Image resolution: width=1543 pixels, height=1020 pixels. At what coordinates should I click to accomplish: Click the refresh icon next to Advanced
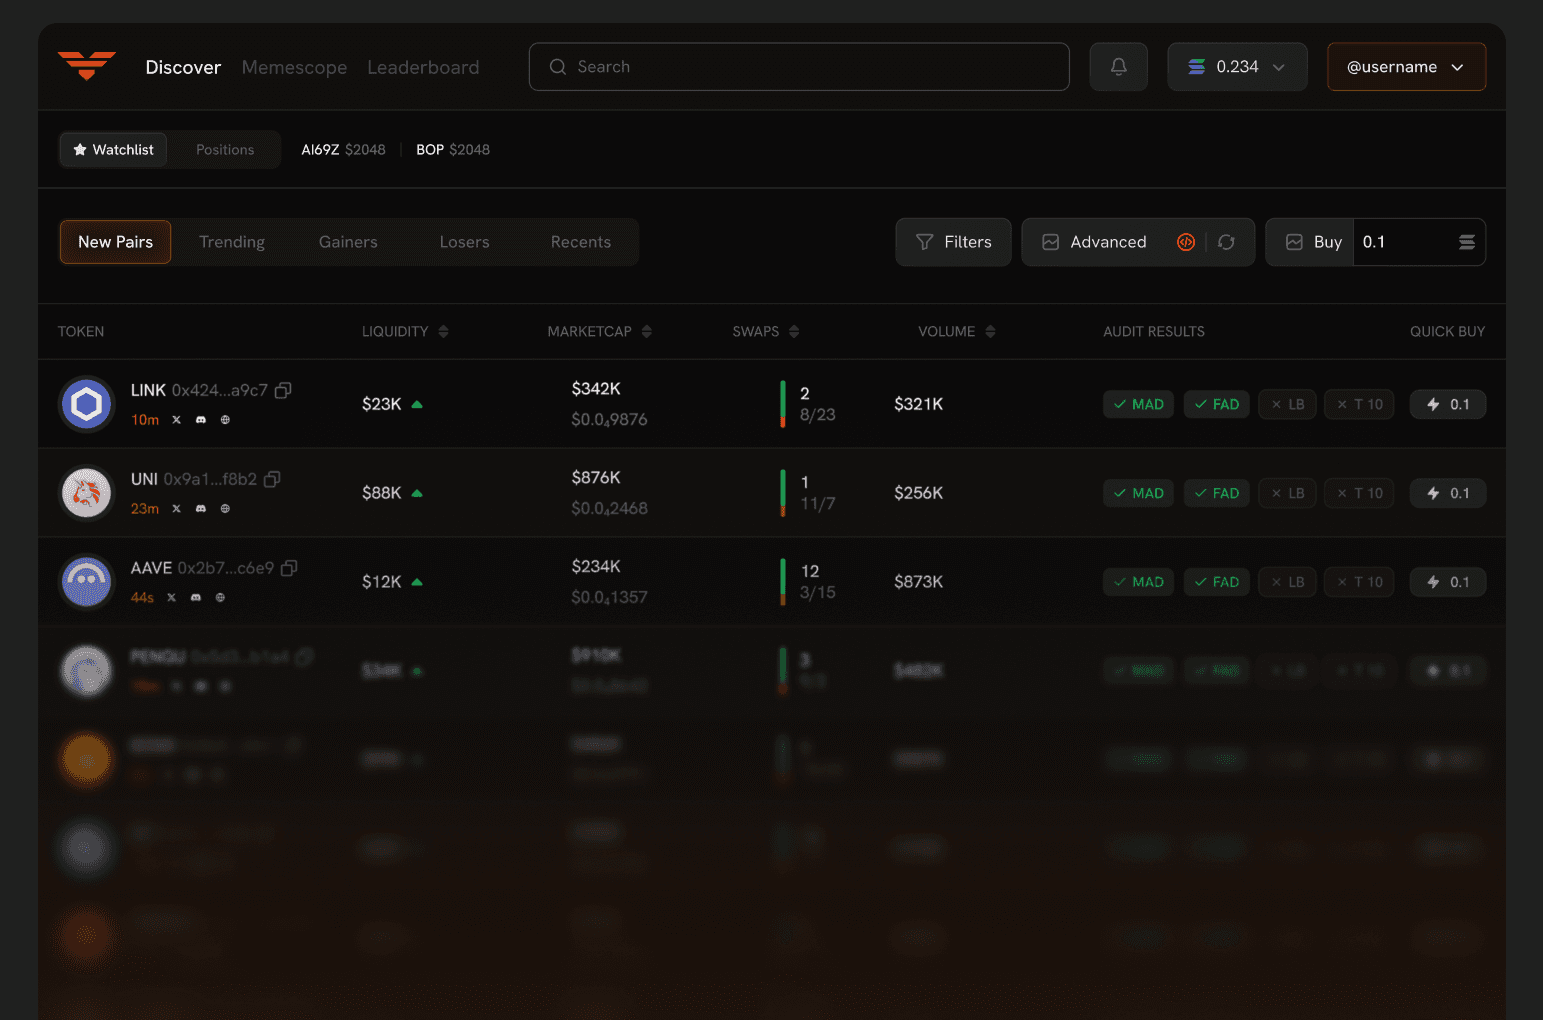[x=1226, y=242]
